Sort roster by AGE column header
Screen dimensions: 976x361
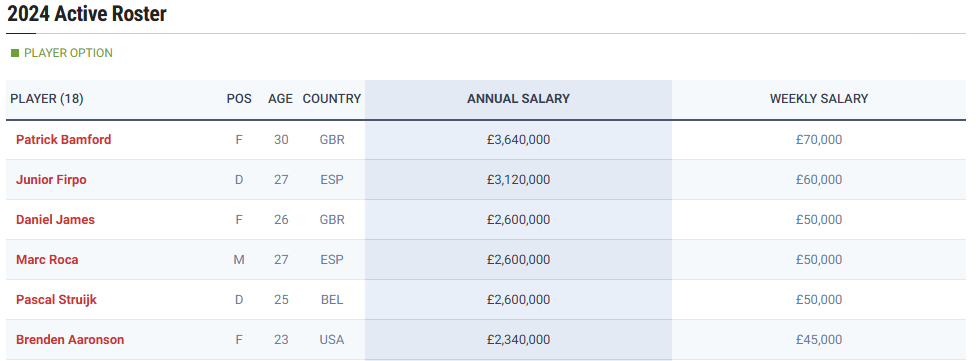[x=281, y=99]
